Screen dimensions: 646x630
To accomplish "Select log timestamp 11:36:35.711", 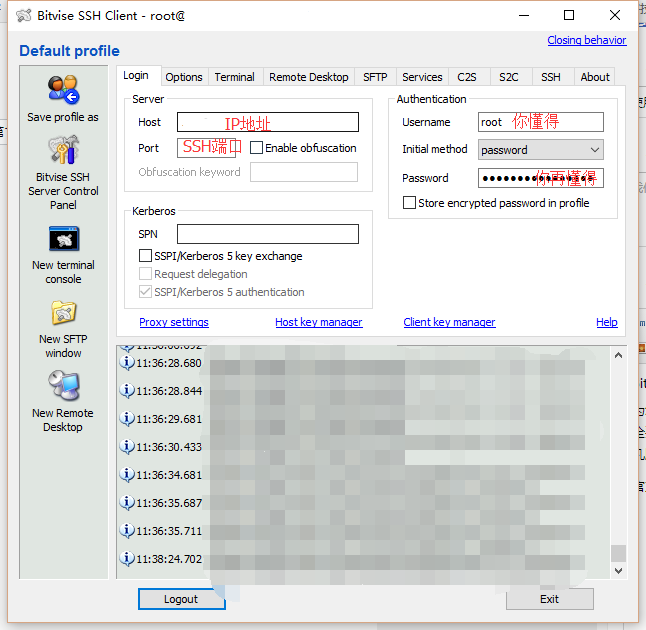I will tap(169, 531).
